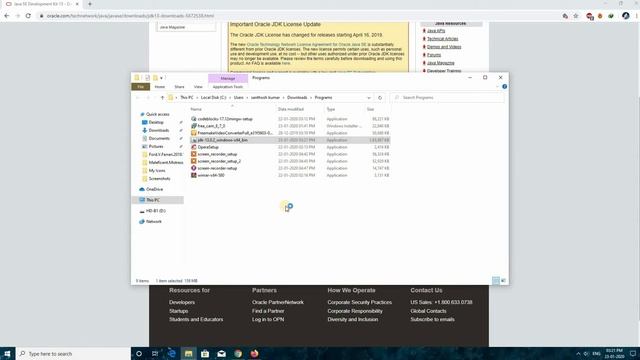Open the File menu in Explorer

tap(140, 87)
